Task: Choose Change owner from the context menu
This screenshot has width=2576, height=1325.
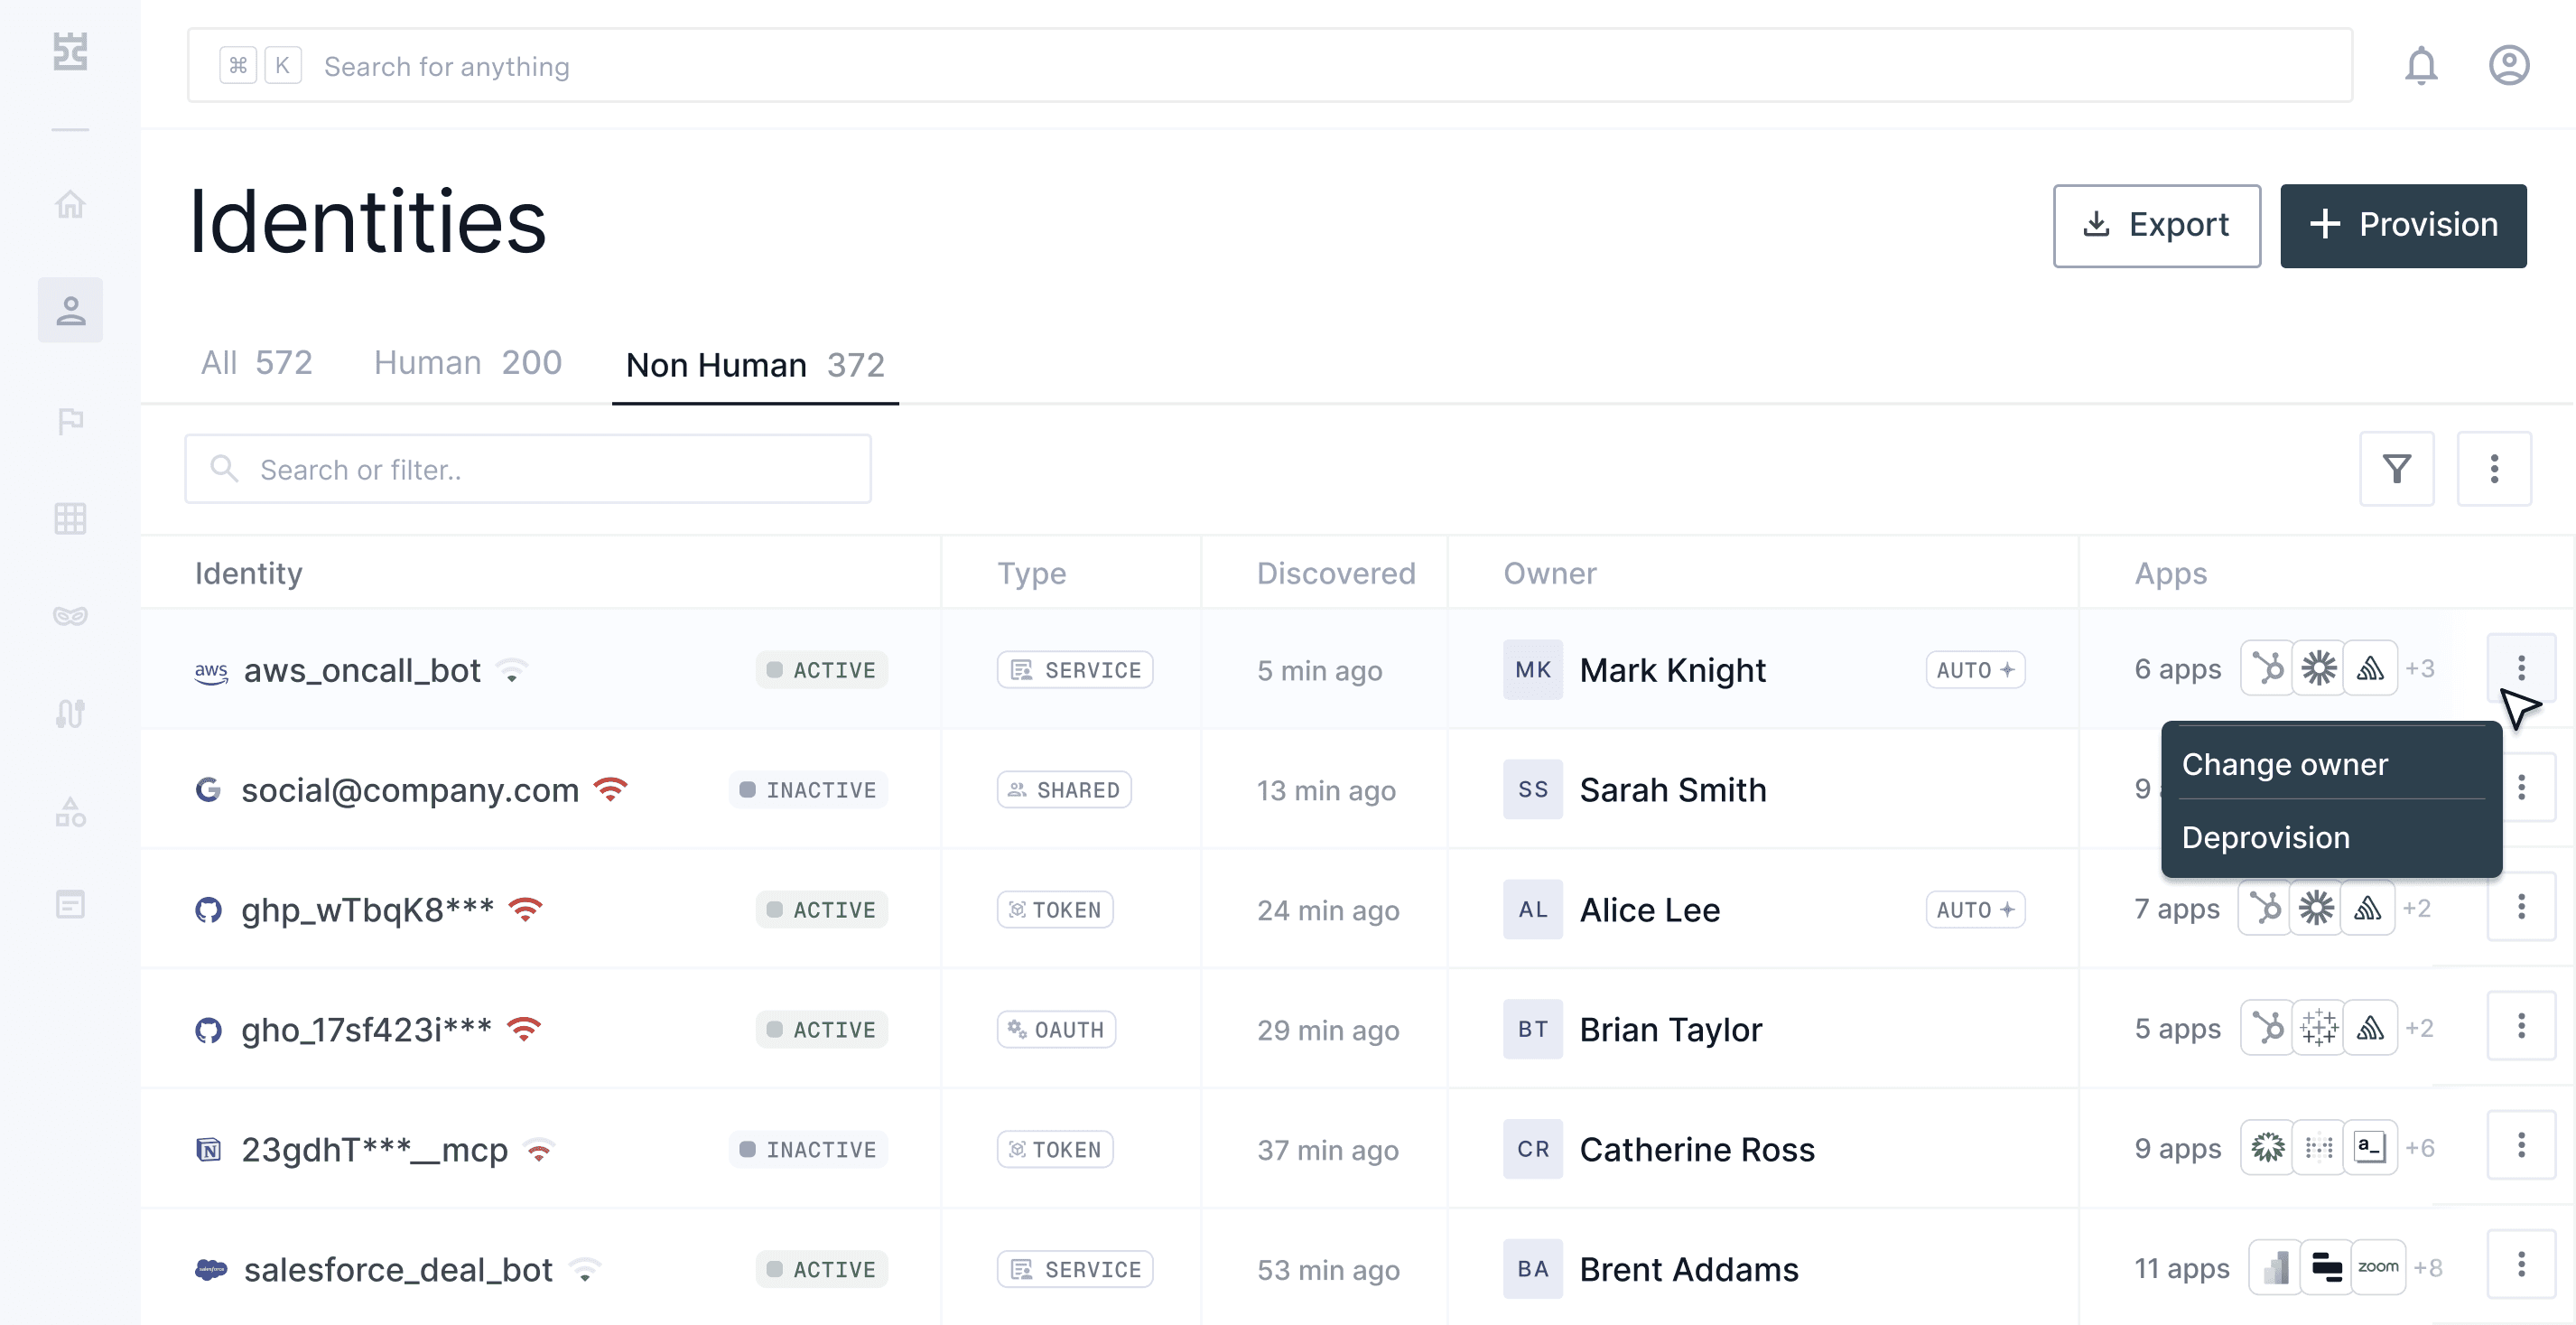Action: [x=2284, y=765]
